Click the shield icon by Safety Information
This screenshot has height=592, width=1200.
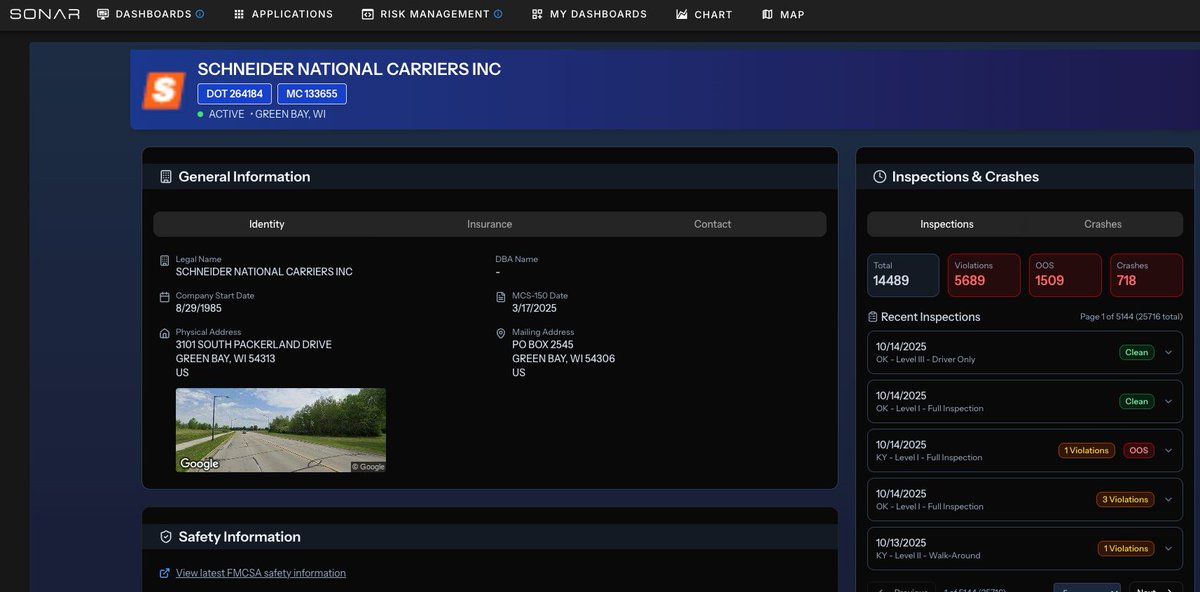tap(166, 537)
